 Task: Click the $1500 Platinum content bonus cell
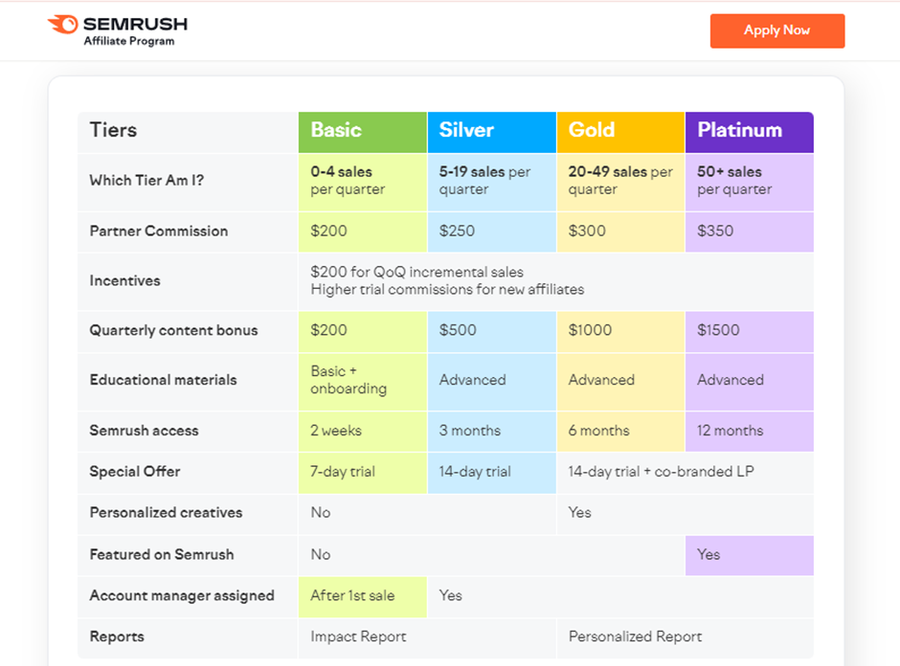tap(750, 331)
